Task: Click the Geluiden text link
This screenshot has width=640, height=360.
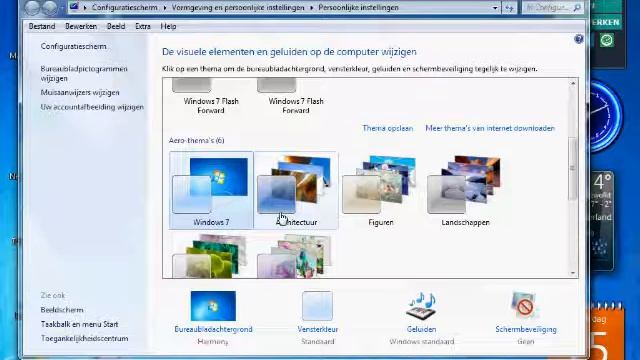Action: [x=421, y=329]
